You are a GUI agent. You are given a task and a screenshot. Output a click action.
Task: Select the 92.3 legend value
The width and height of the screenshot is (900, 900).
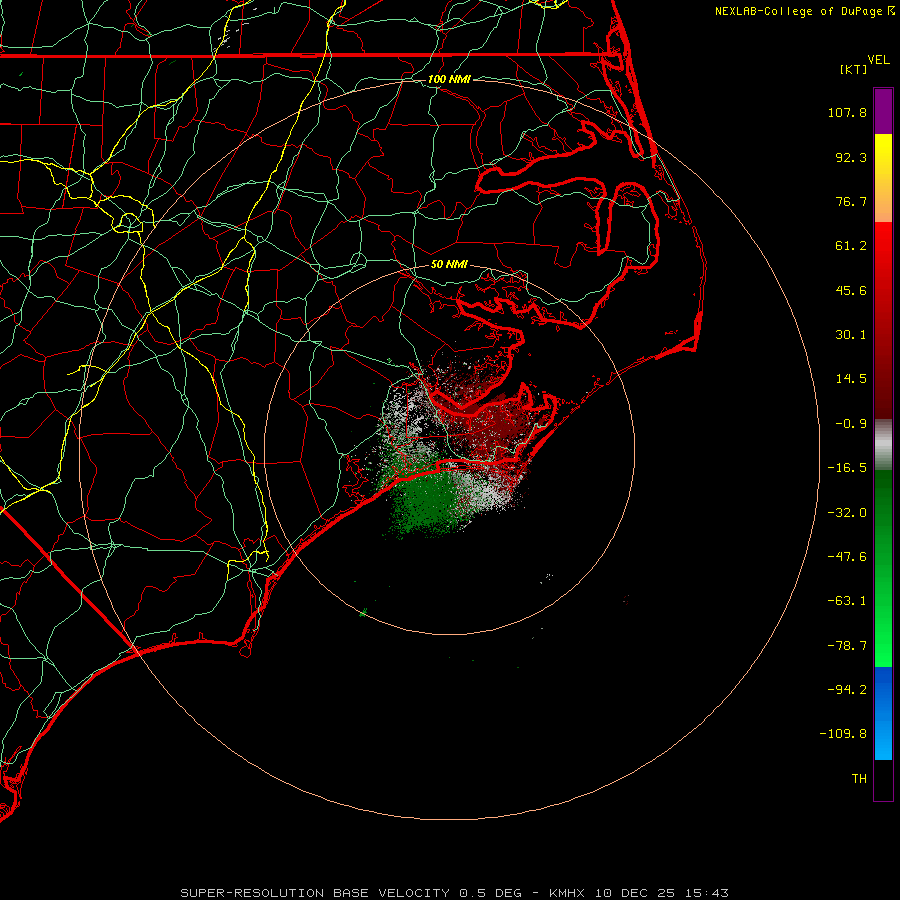click(x=851, y=157)
